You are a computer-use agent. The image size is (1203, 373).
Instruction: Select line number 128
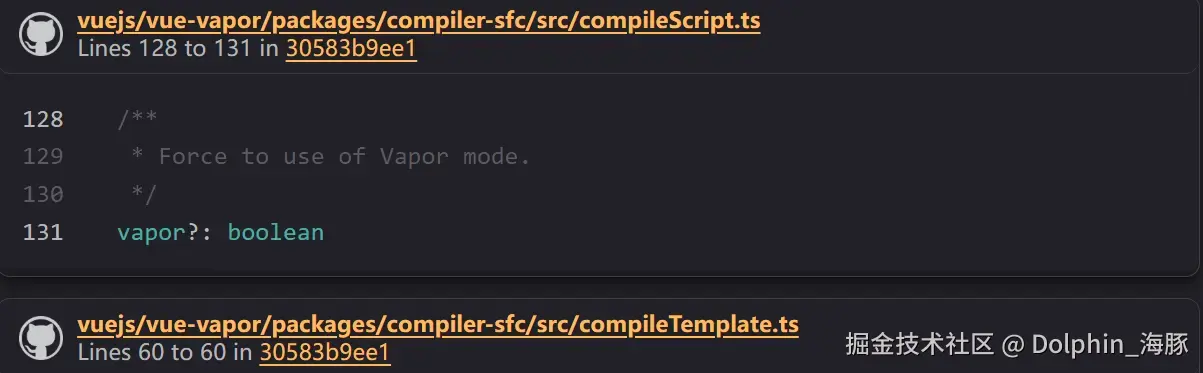coord(43,120)
